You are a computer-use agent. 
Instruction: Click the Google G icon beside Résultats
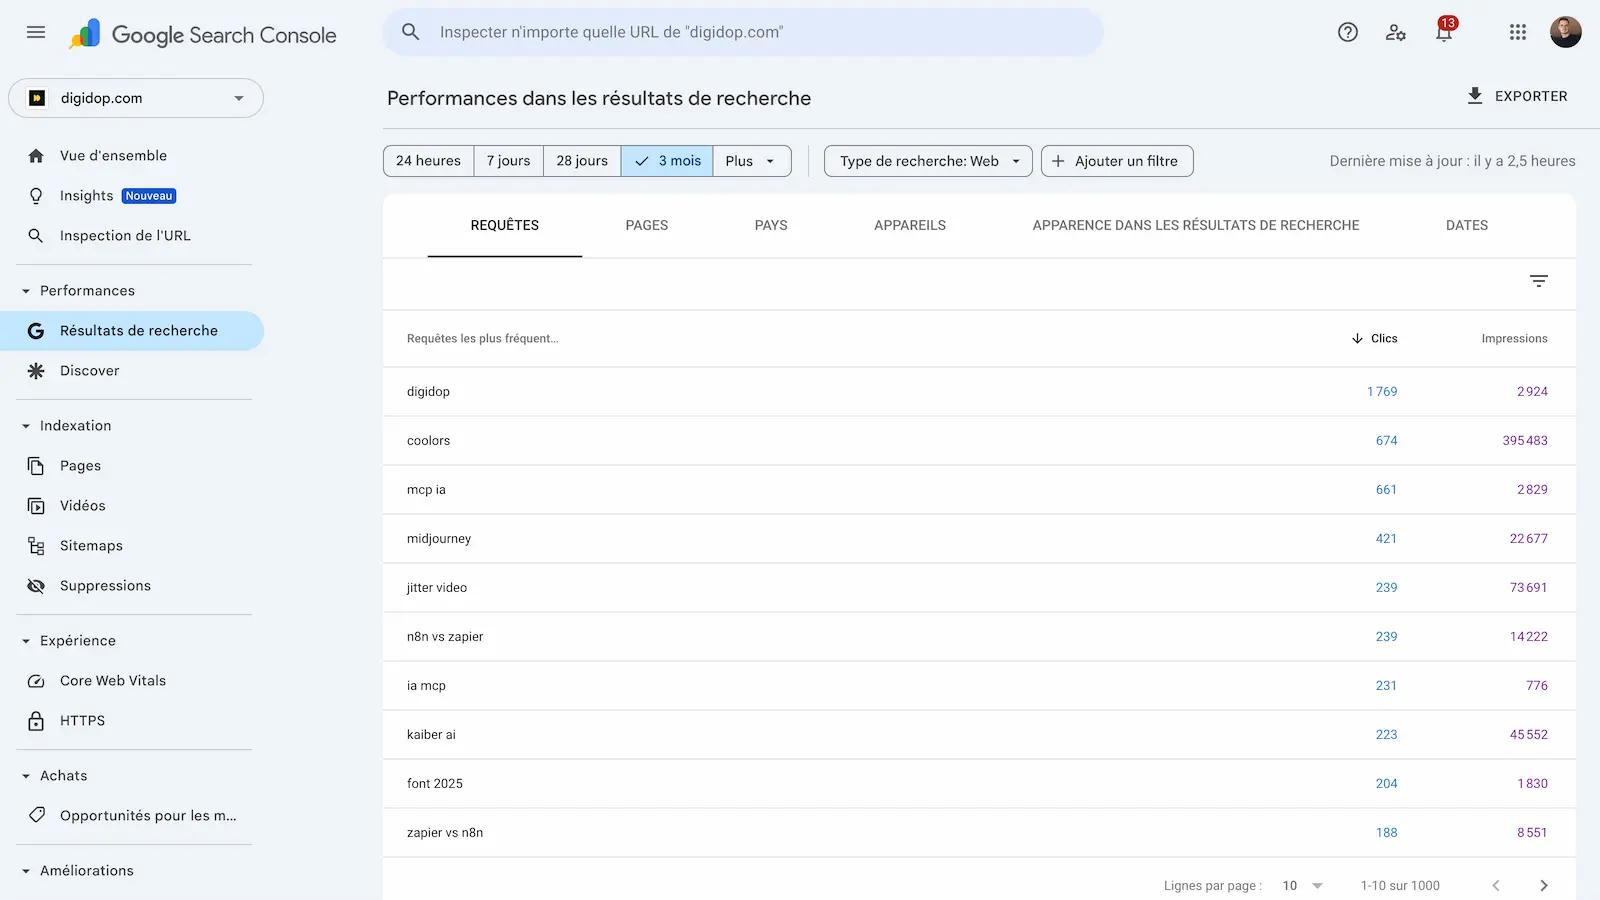point(36,331)
